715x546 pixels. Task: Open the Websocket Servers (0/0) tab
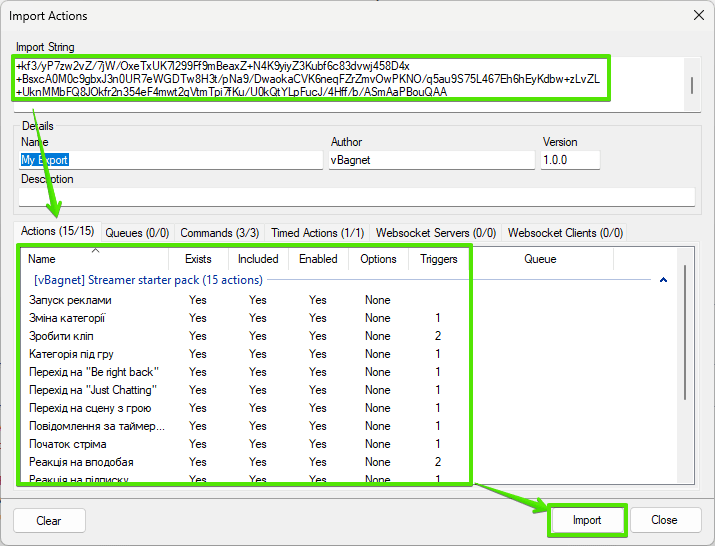[x=436, y=233]
